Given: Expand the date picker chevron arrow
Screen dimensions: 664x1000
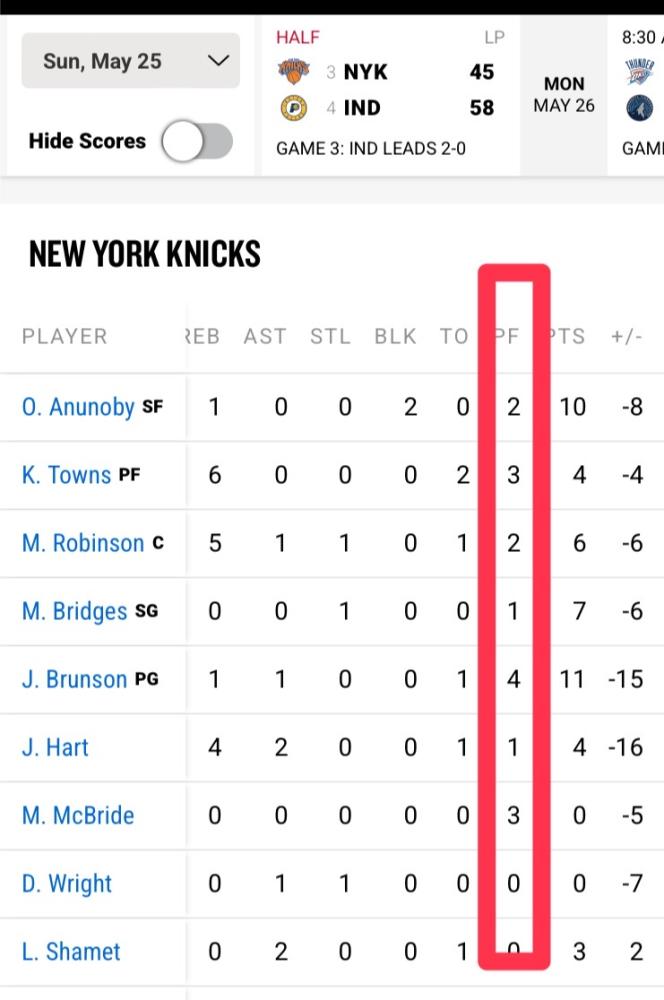Looking at the screenshot, I should pyautogui.click(x=218, y=61).
